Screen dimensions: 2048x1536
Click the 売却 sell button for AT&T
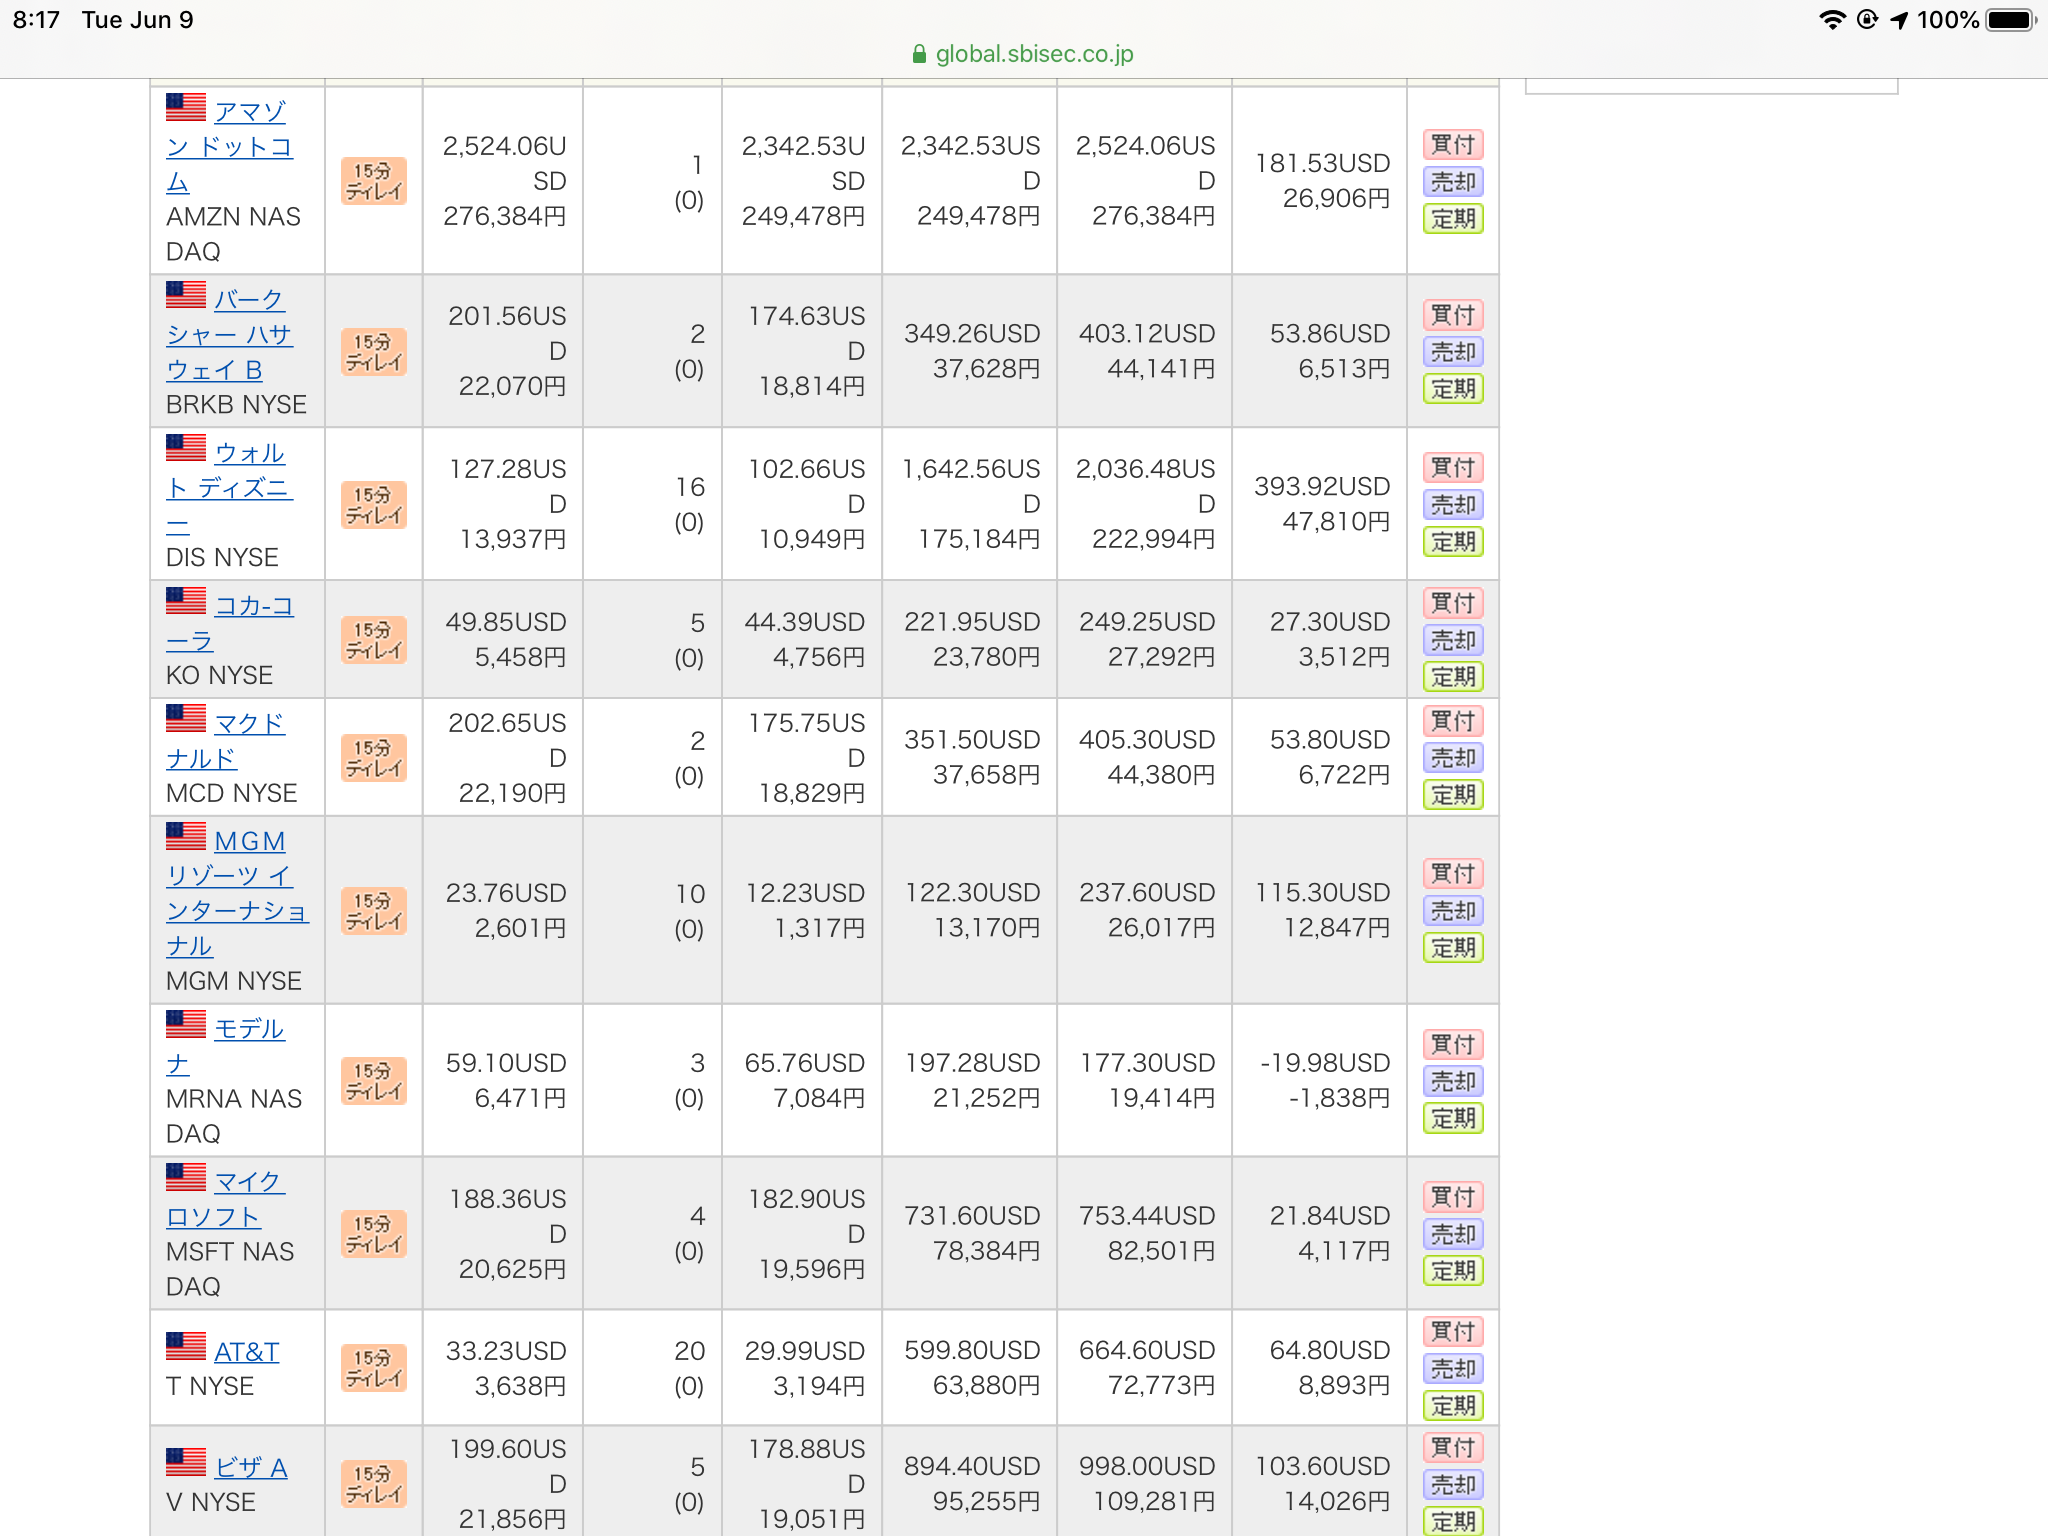click(x=1453, y=1369)
